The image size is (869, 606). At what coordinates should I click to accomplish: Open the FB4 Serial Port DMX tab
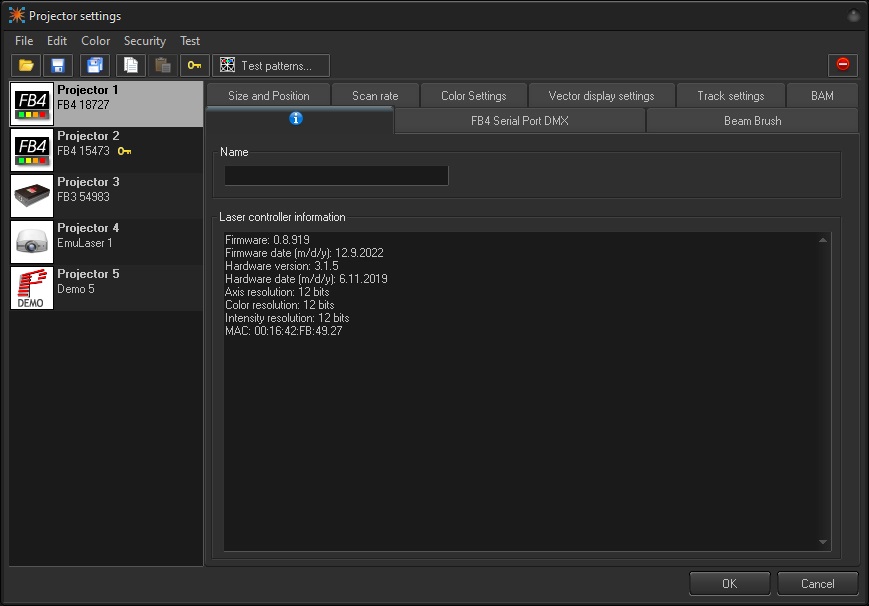pos(519,121)
